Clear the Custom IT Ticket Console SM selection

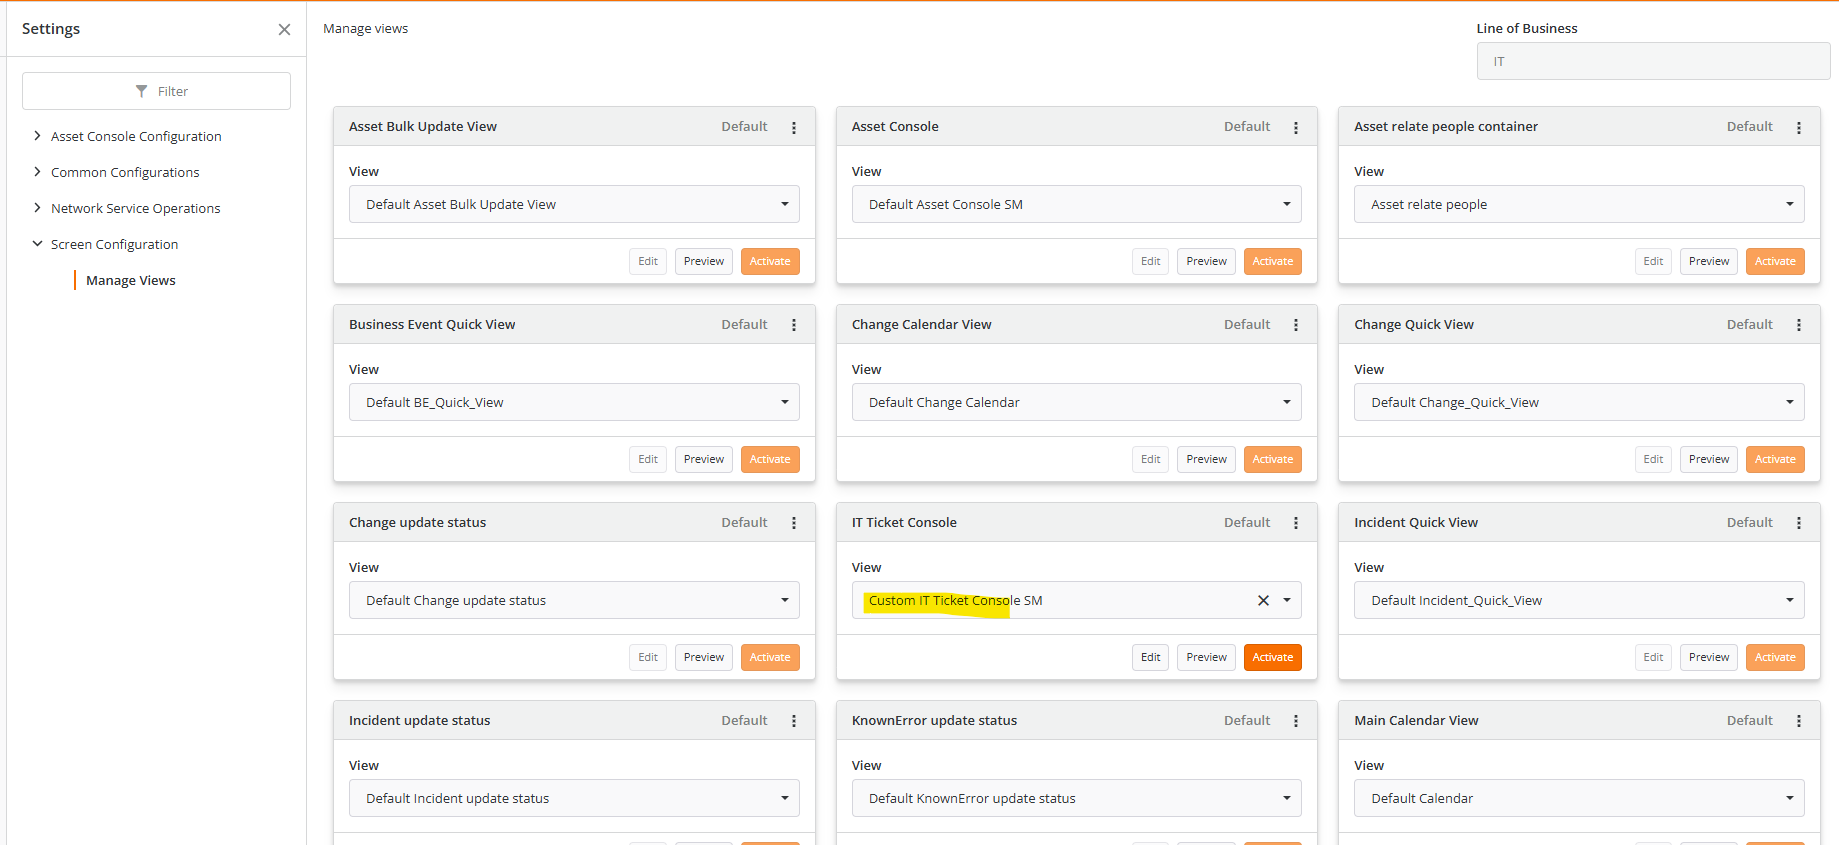point(1263,600)
